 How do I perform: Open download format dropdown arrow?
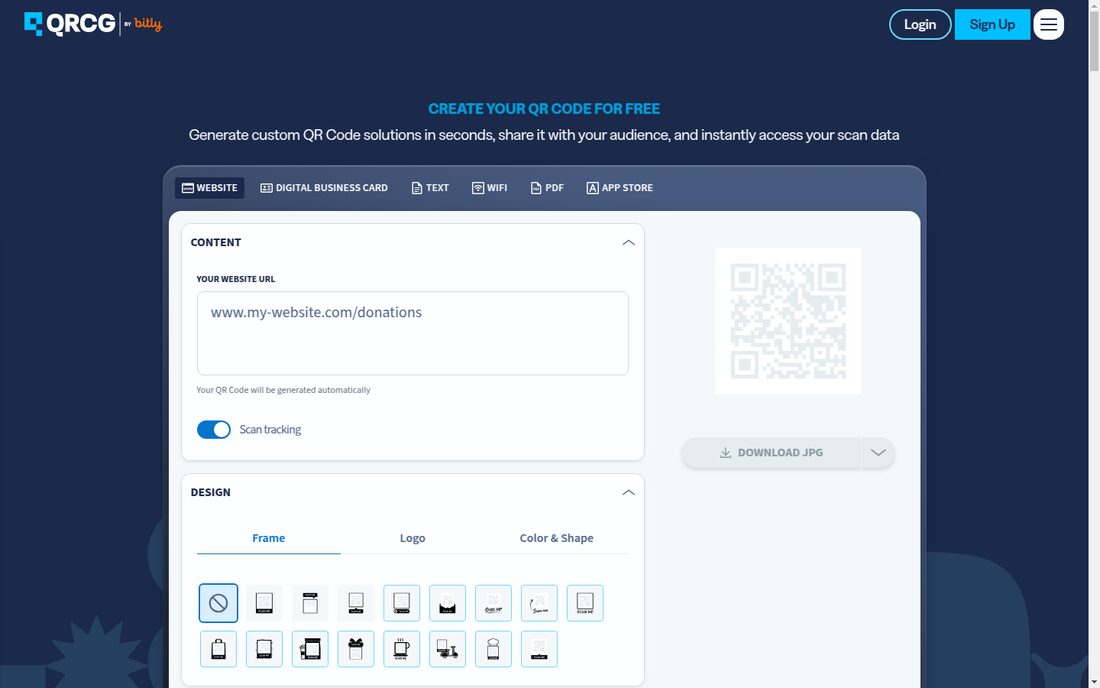878,452
